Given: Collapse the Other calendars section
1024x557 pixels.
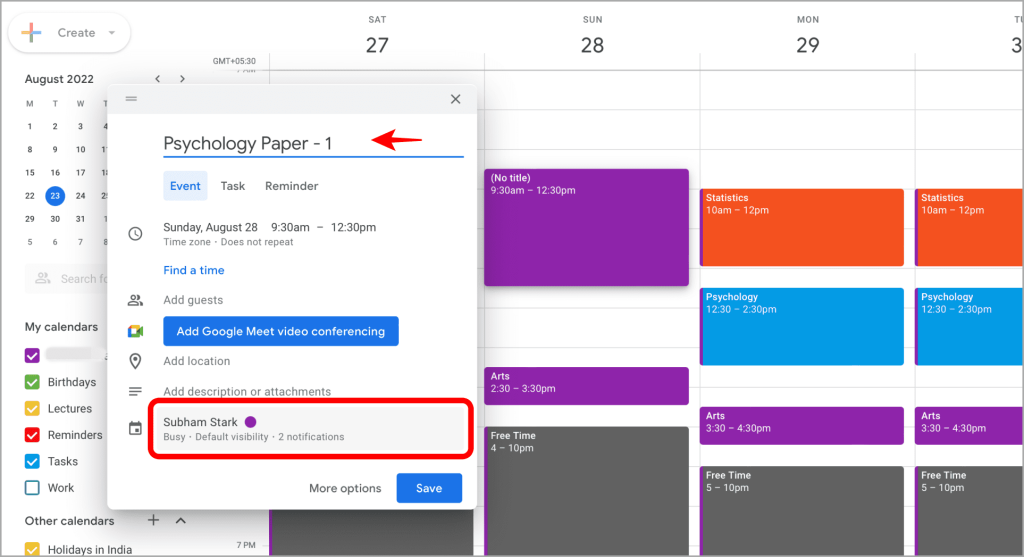Looking at the screenshot, I should tap(181, 520).
